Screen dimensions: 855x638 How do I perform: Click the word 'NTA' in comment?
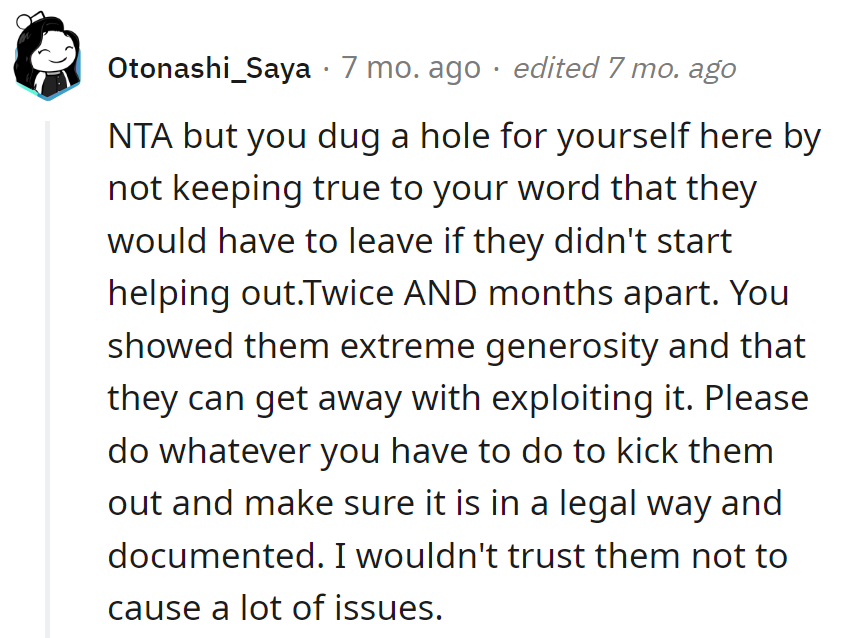pos(139,137)
